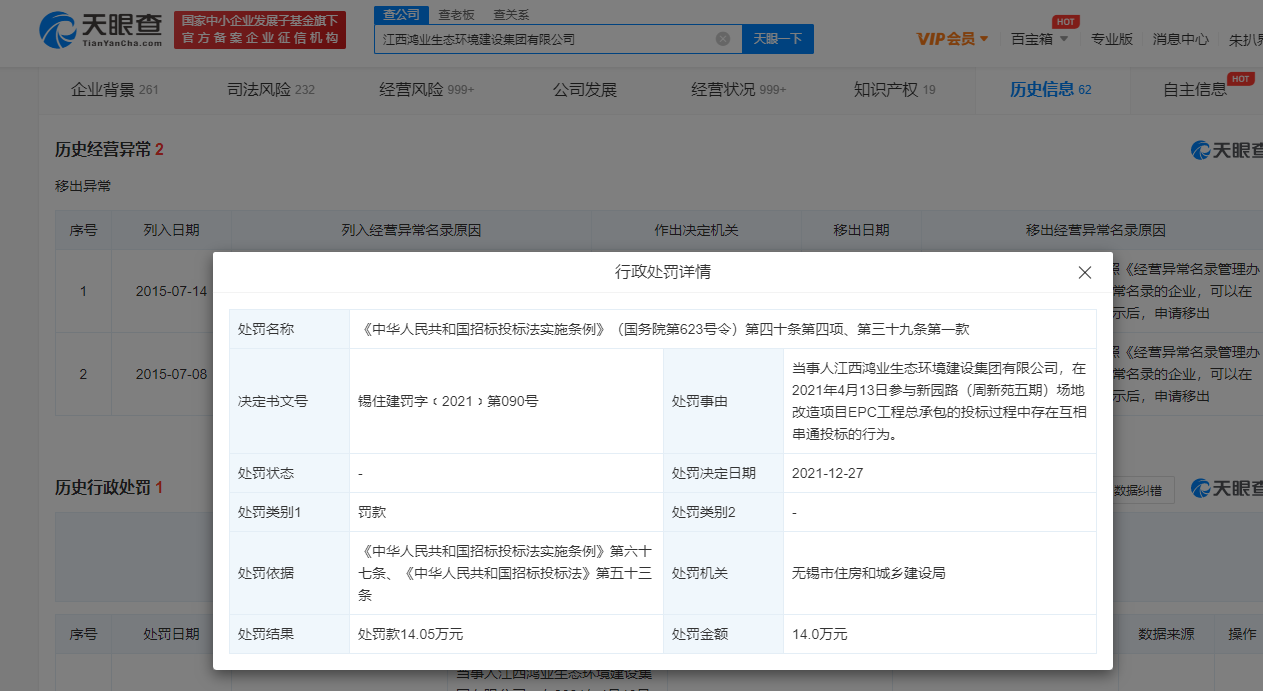Click the 移出异常 label
1263x691 pixels.
pos(83,186)
